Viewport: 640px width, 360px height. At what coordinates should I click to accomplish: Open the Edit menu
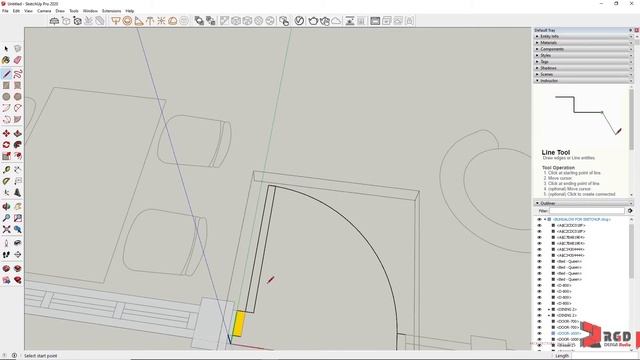(x=16, y=11)
